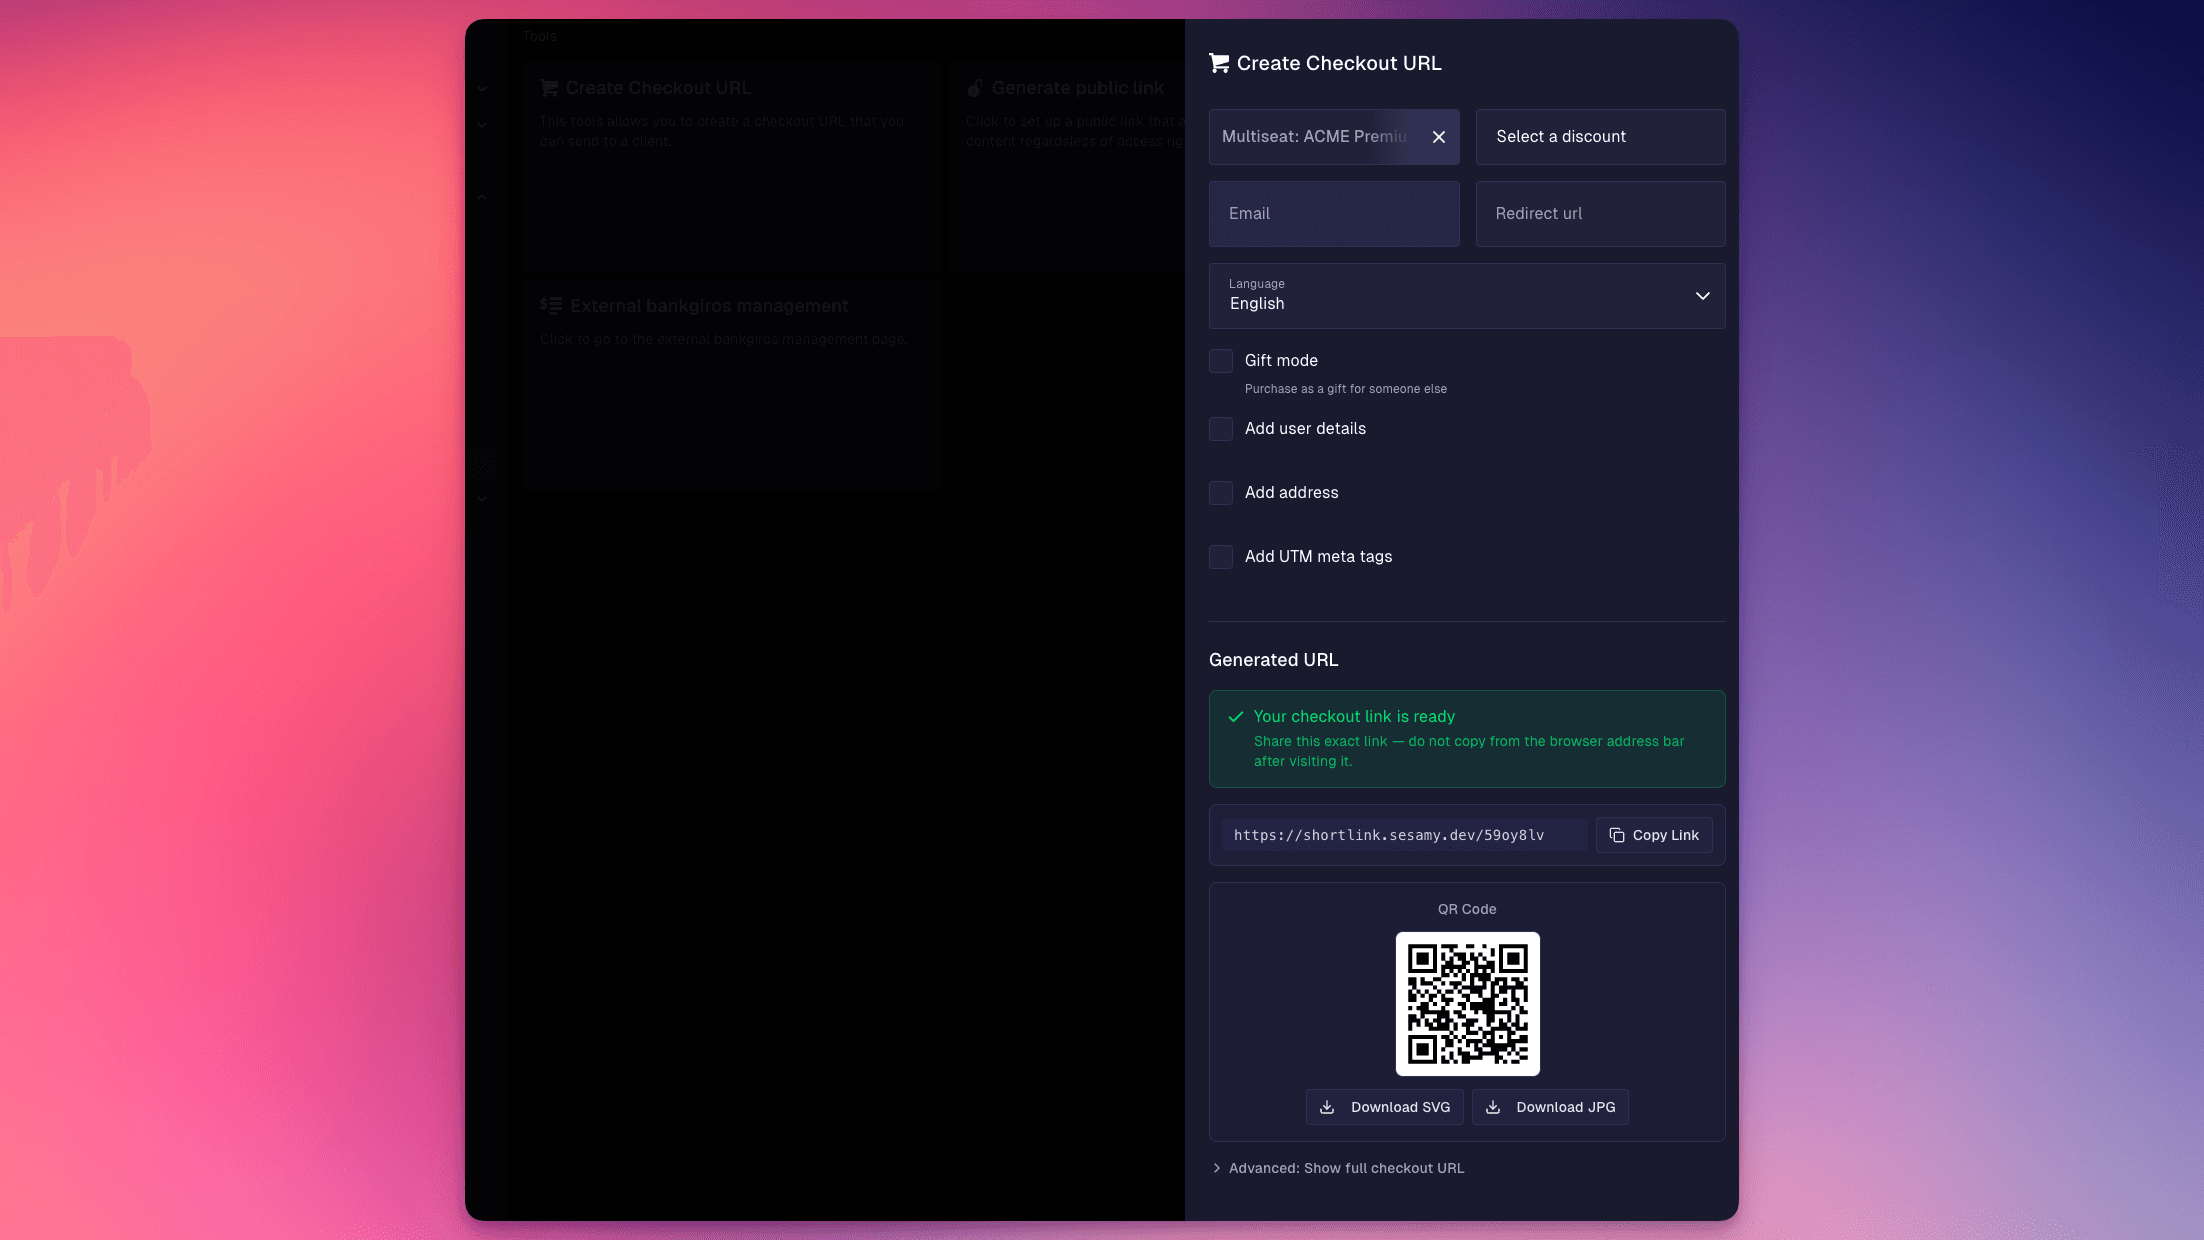Click the 'Your checkout link is ready' message
2204x1240 pixels.
coord(1354,717)
